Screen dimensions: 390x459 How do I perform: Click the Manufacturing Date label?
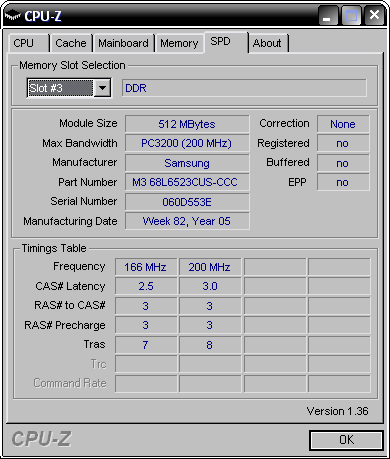(70, 221)
